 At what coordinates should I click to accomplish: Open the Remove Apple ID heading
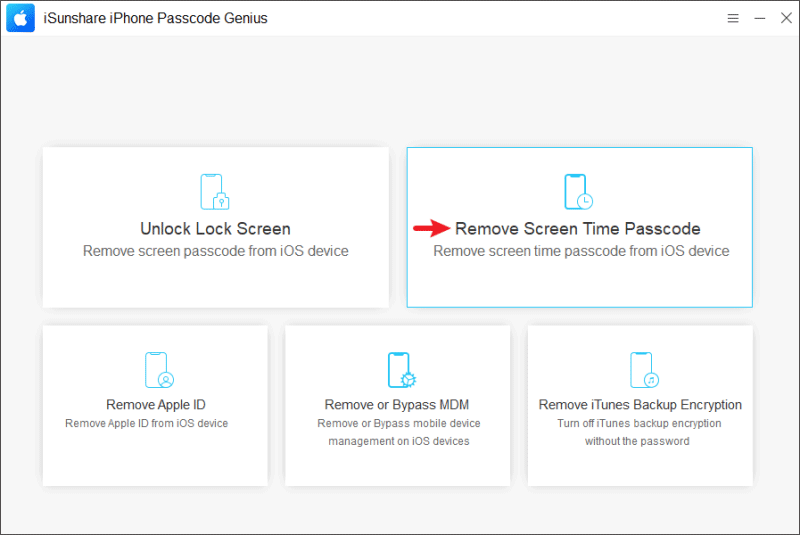pyautogui.click(x=156, y=404)
